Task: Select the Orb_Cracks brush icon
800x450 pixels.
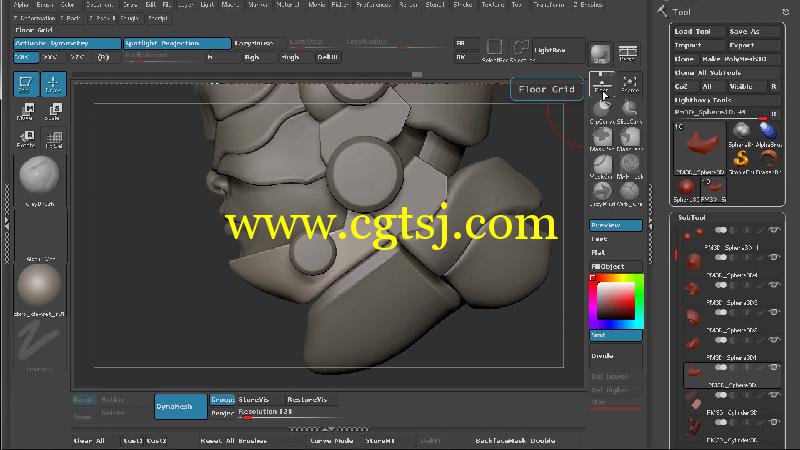Action: (x=630, y=193)
